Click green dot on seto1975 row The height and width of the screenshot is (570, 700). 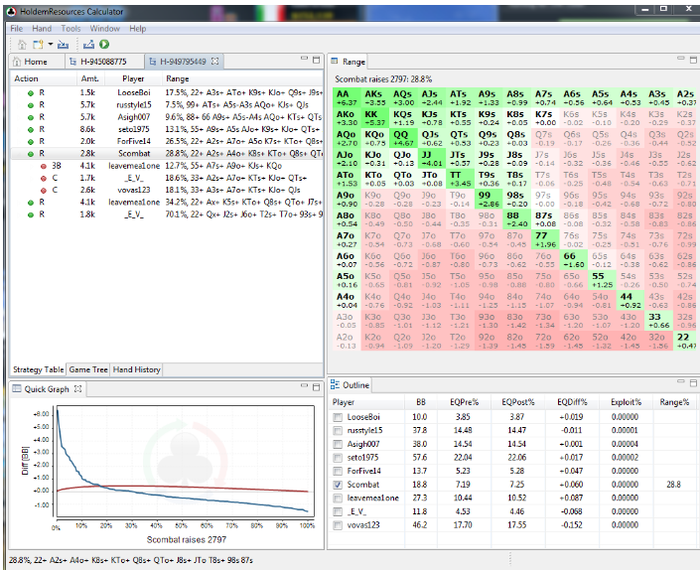30,130
